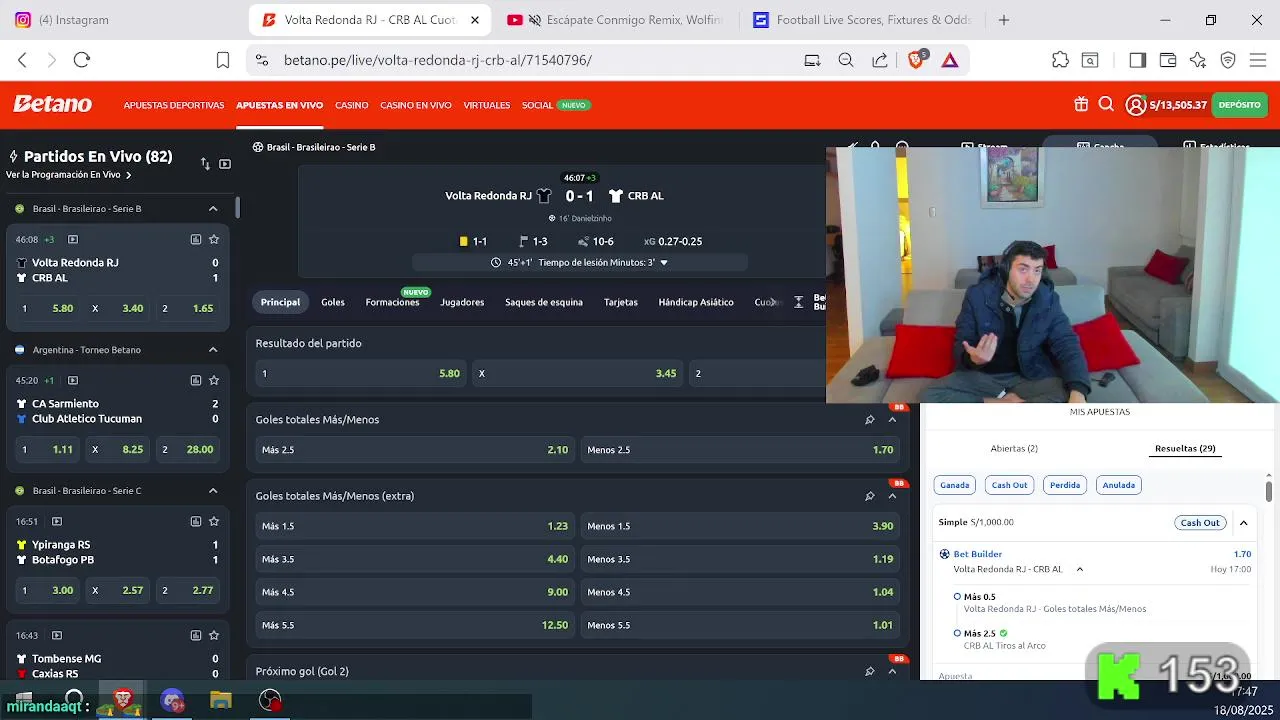Open the Betano search icon
The width and height of the screenshot is (1280, 720).
(1106, 104)
